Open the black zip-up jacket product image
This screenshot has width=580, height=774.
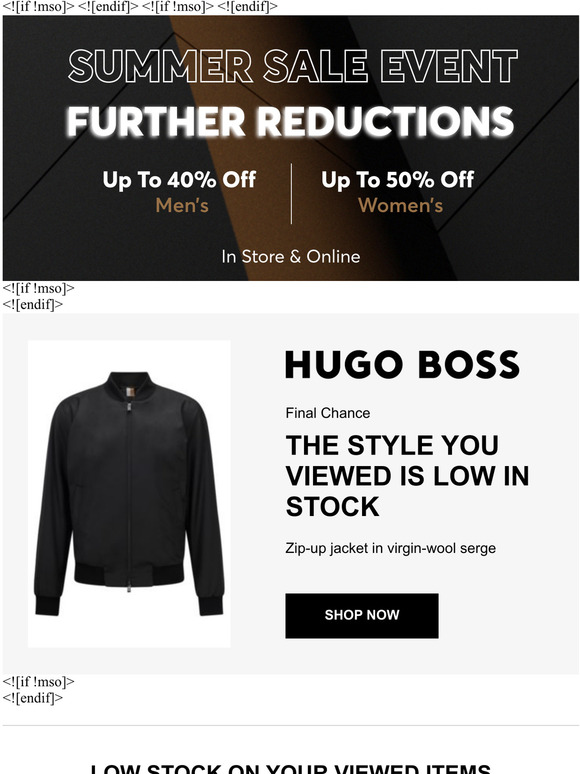(129, 494)
